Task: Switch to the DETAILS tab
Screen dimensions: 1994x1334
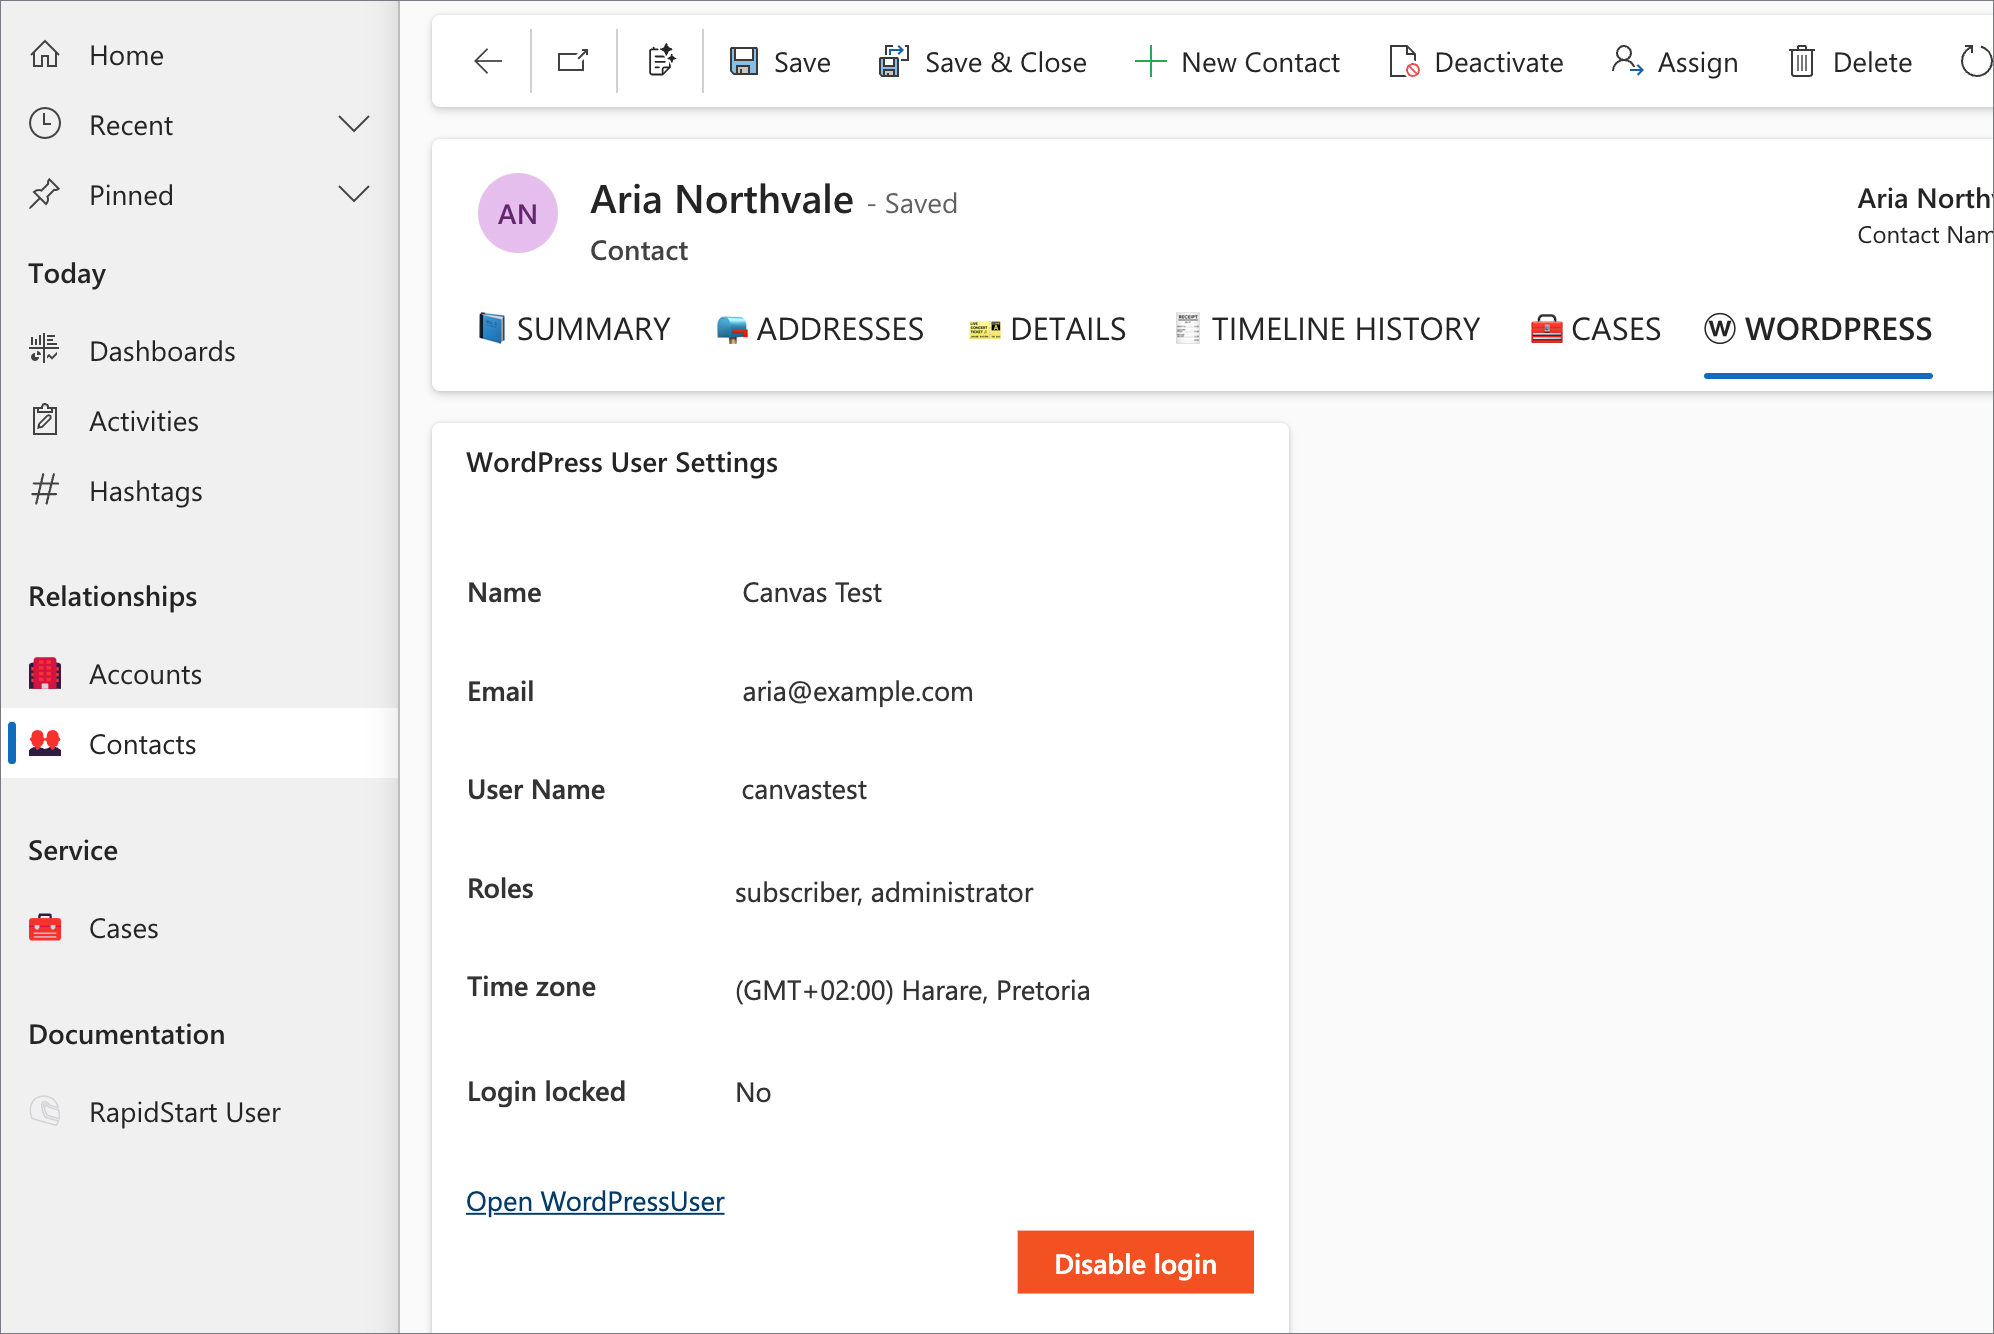Action: click(x=1047, y=329)
